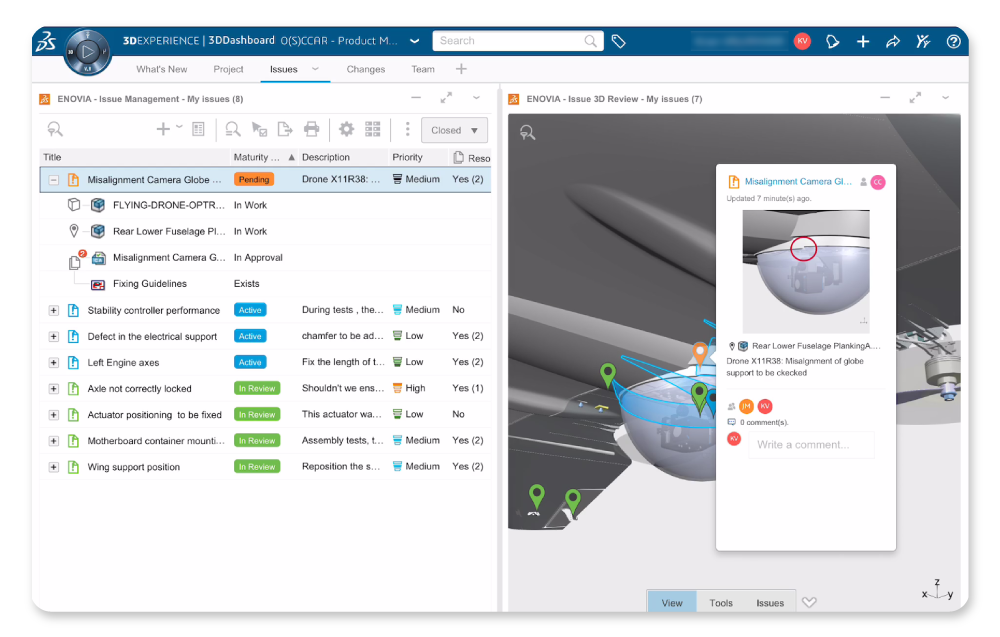
Task: Open the dashboard title dropdown chevron
Action: (x=415, y=41)
